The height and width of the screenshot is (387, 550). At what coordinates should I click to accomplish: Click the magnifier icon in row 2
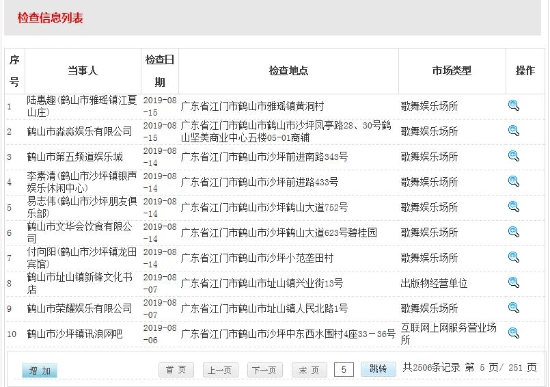pos(514,131)
